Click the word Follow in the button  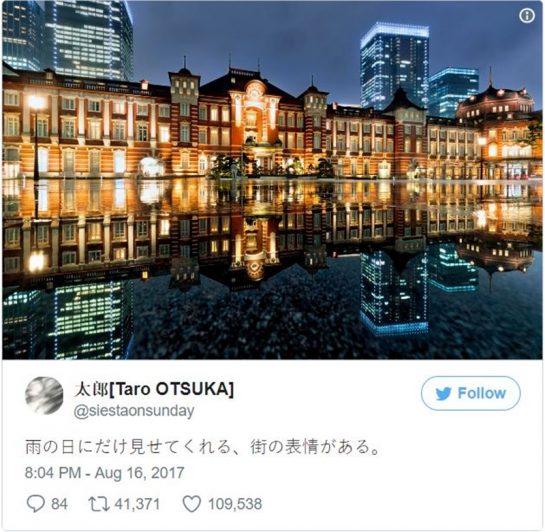point(481,393)
